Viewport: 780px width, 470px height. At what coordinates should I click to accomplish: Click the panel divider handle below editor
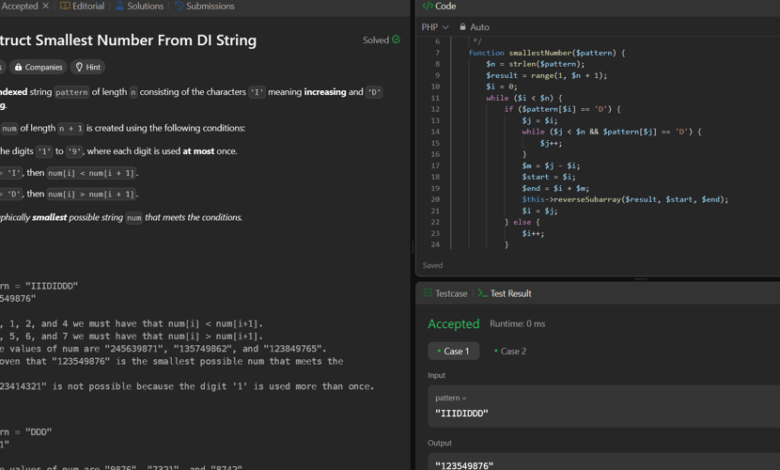641,279
